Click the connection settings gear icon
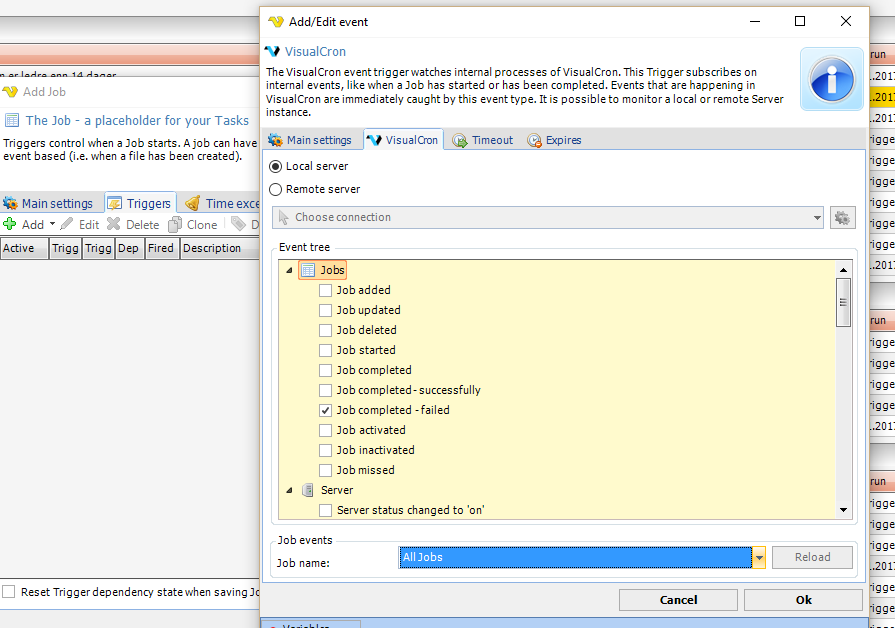 (x=843, y=218)
